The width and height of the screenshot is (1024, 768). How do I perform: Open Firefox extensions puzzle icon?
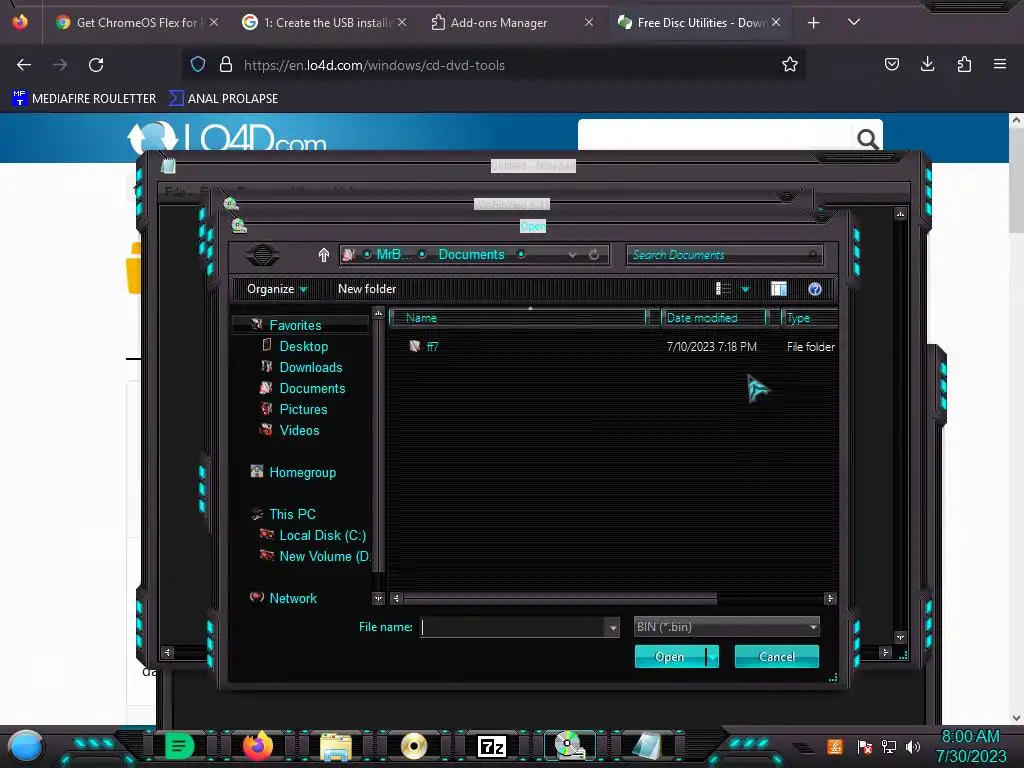(x=964, y=64)
